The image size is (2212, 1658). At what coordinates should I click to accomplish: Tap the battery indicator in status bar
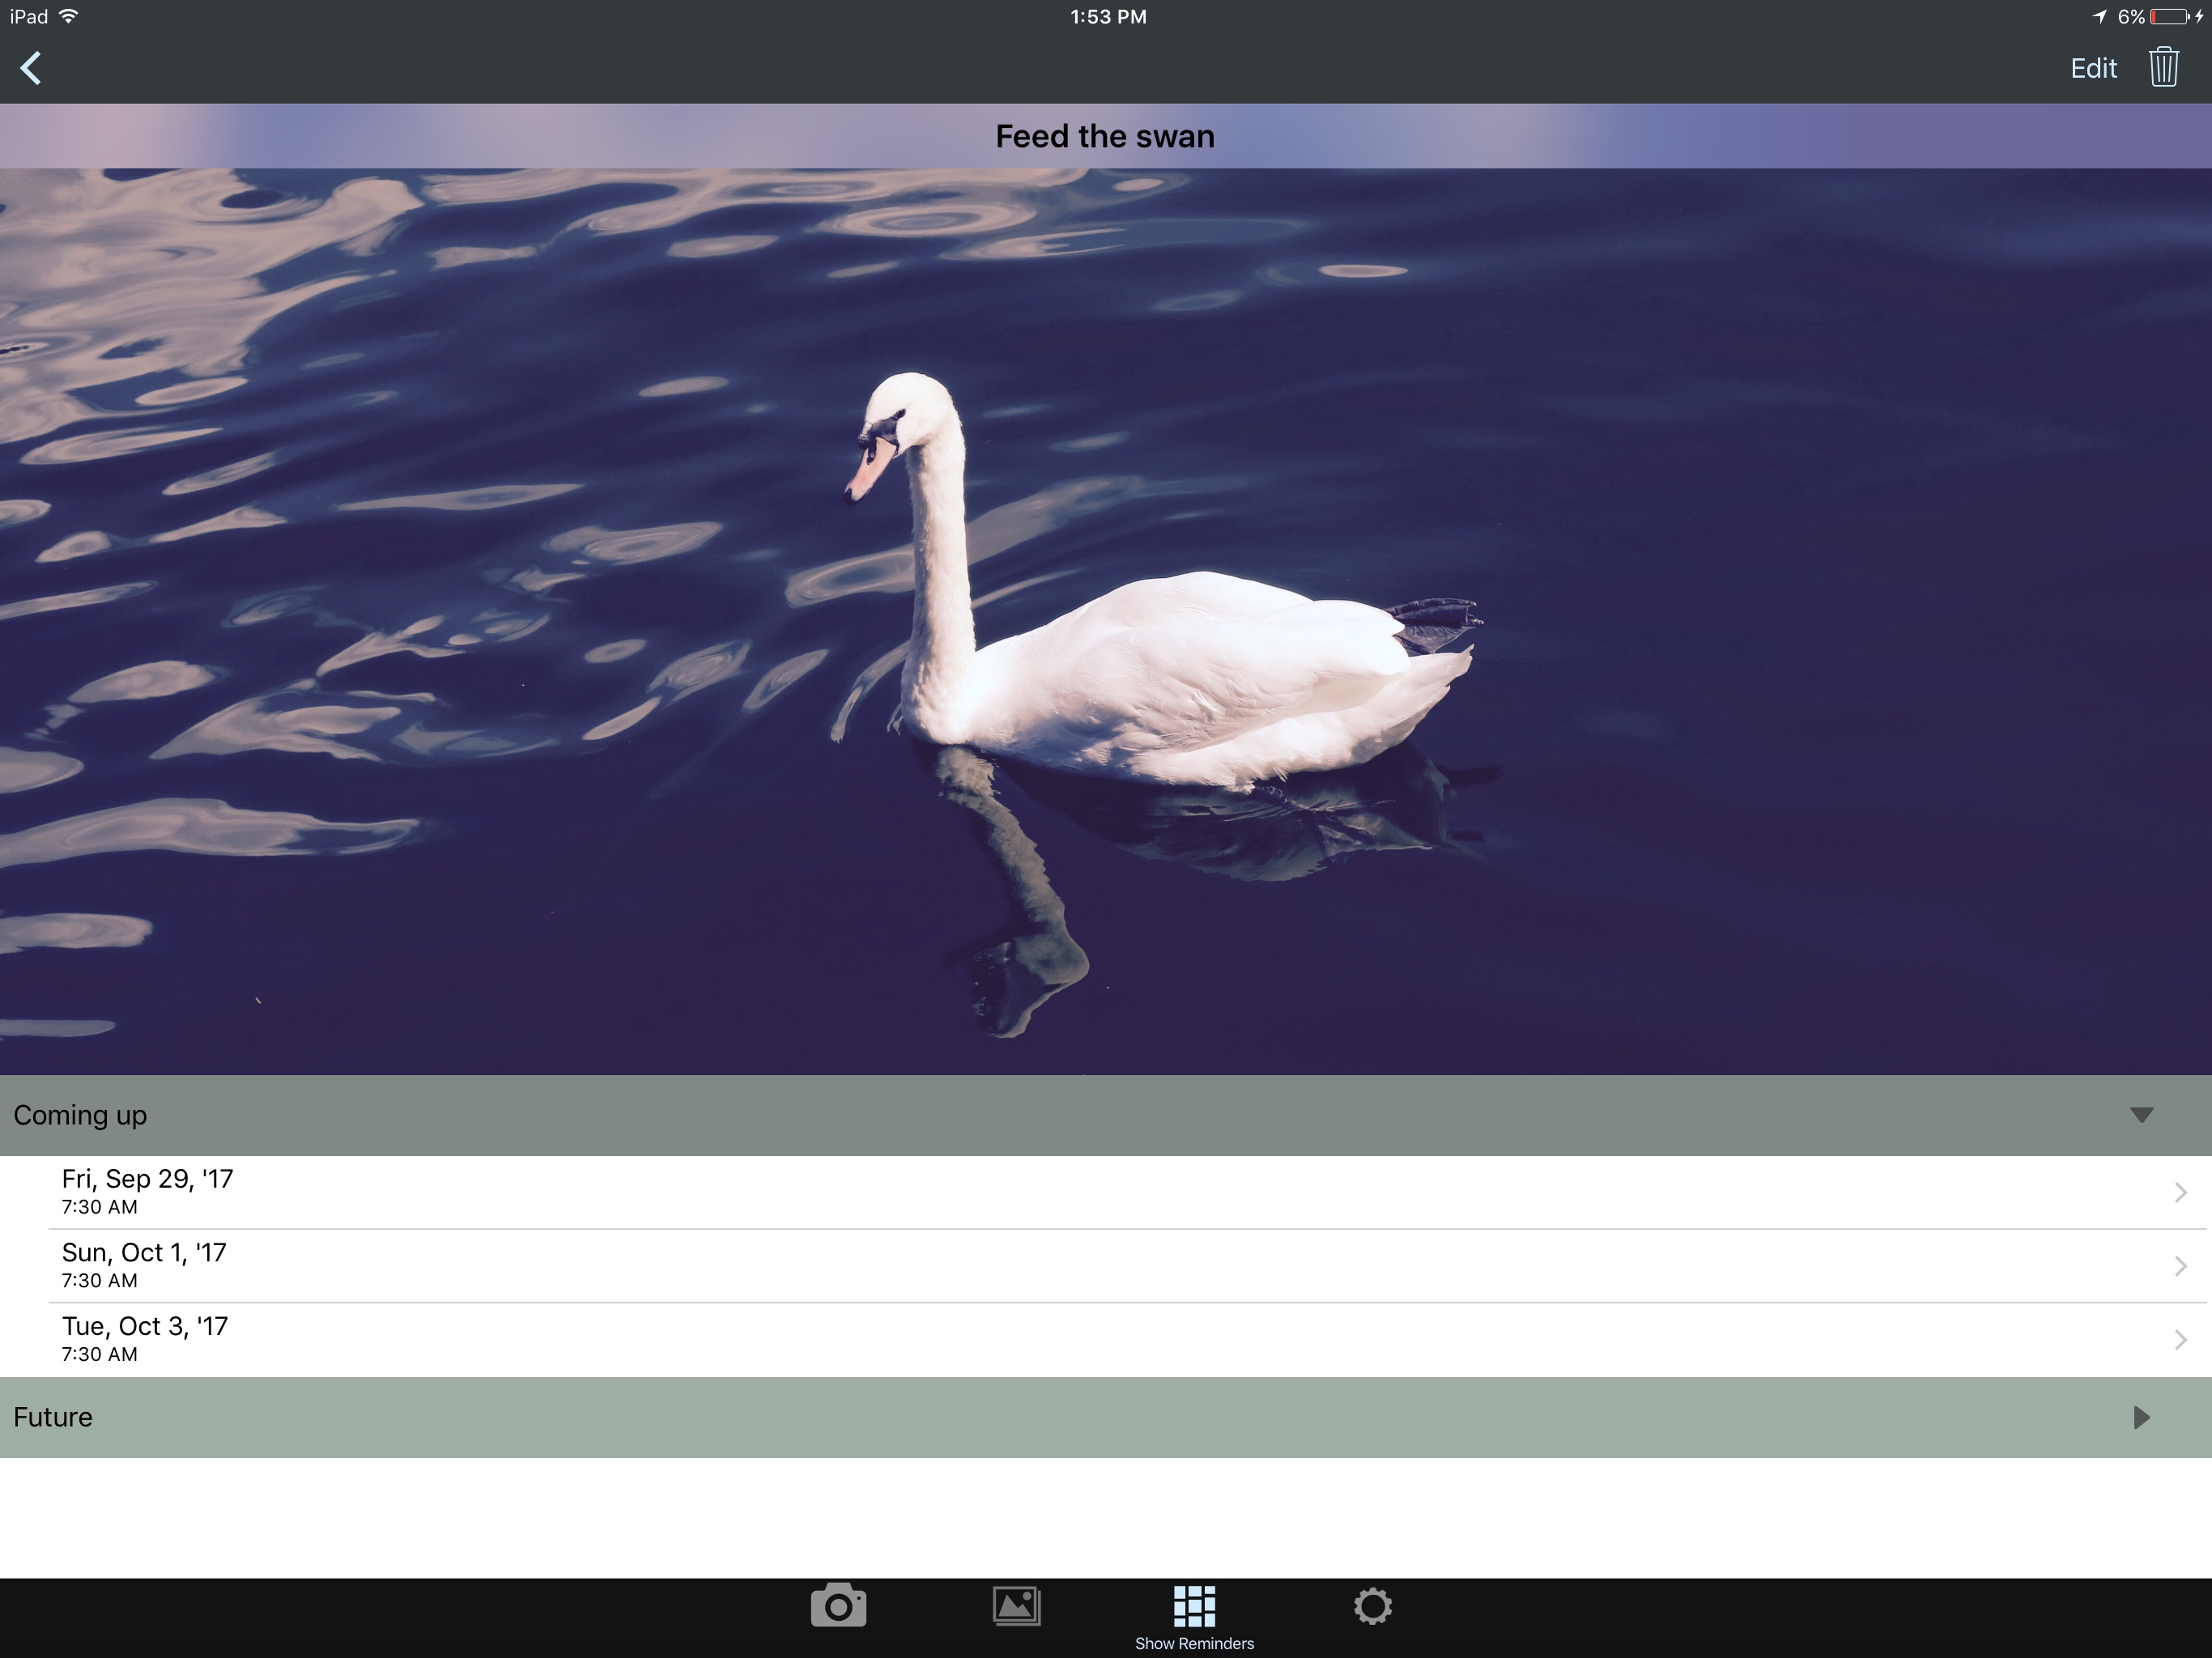tap(2169, 17)
